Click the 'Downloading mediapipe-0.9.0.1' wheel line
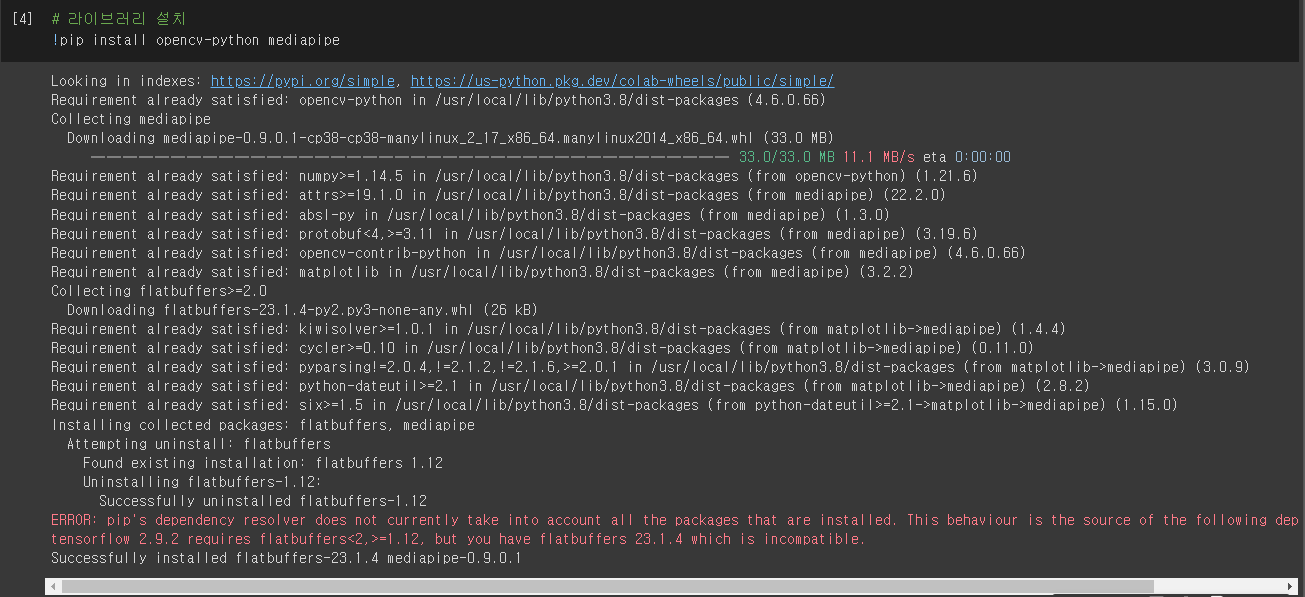Image resolution: width=1305 pixels, height=597 pixels. (x=450, y=138)
